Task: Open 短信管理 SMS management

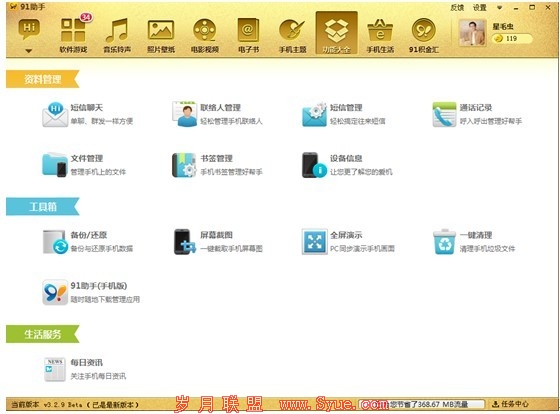Action: point(344,114)
